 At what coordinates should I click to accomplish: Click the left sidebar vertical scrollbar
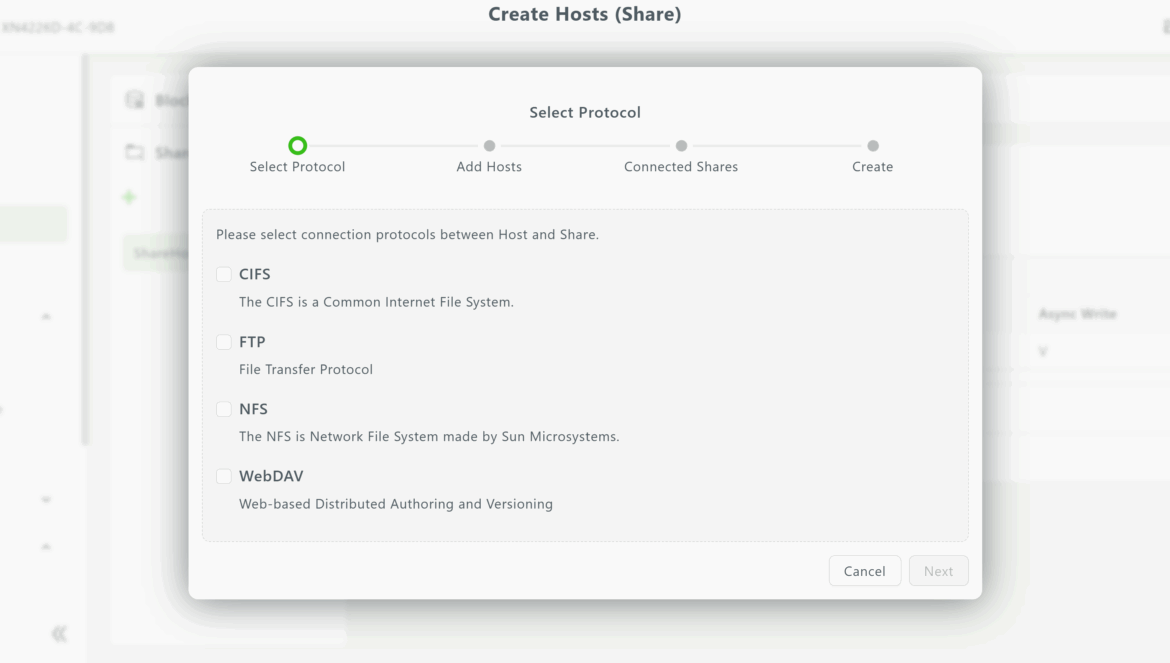(85, 250)
